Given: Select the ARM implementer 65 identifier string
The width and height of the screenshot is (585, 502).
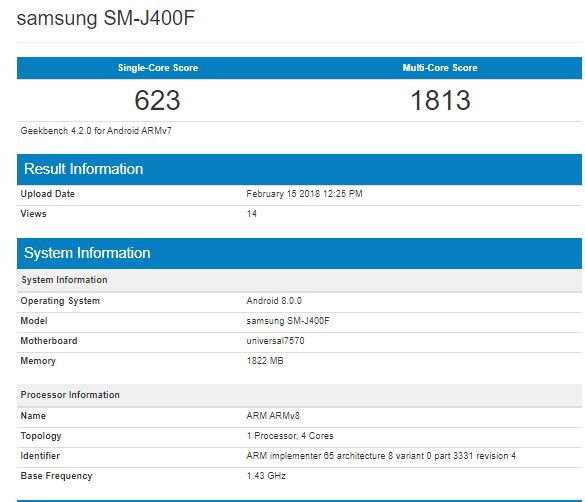Looking at the screenshot, I should 381,456.
